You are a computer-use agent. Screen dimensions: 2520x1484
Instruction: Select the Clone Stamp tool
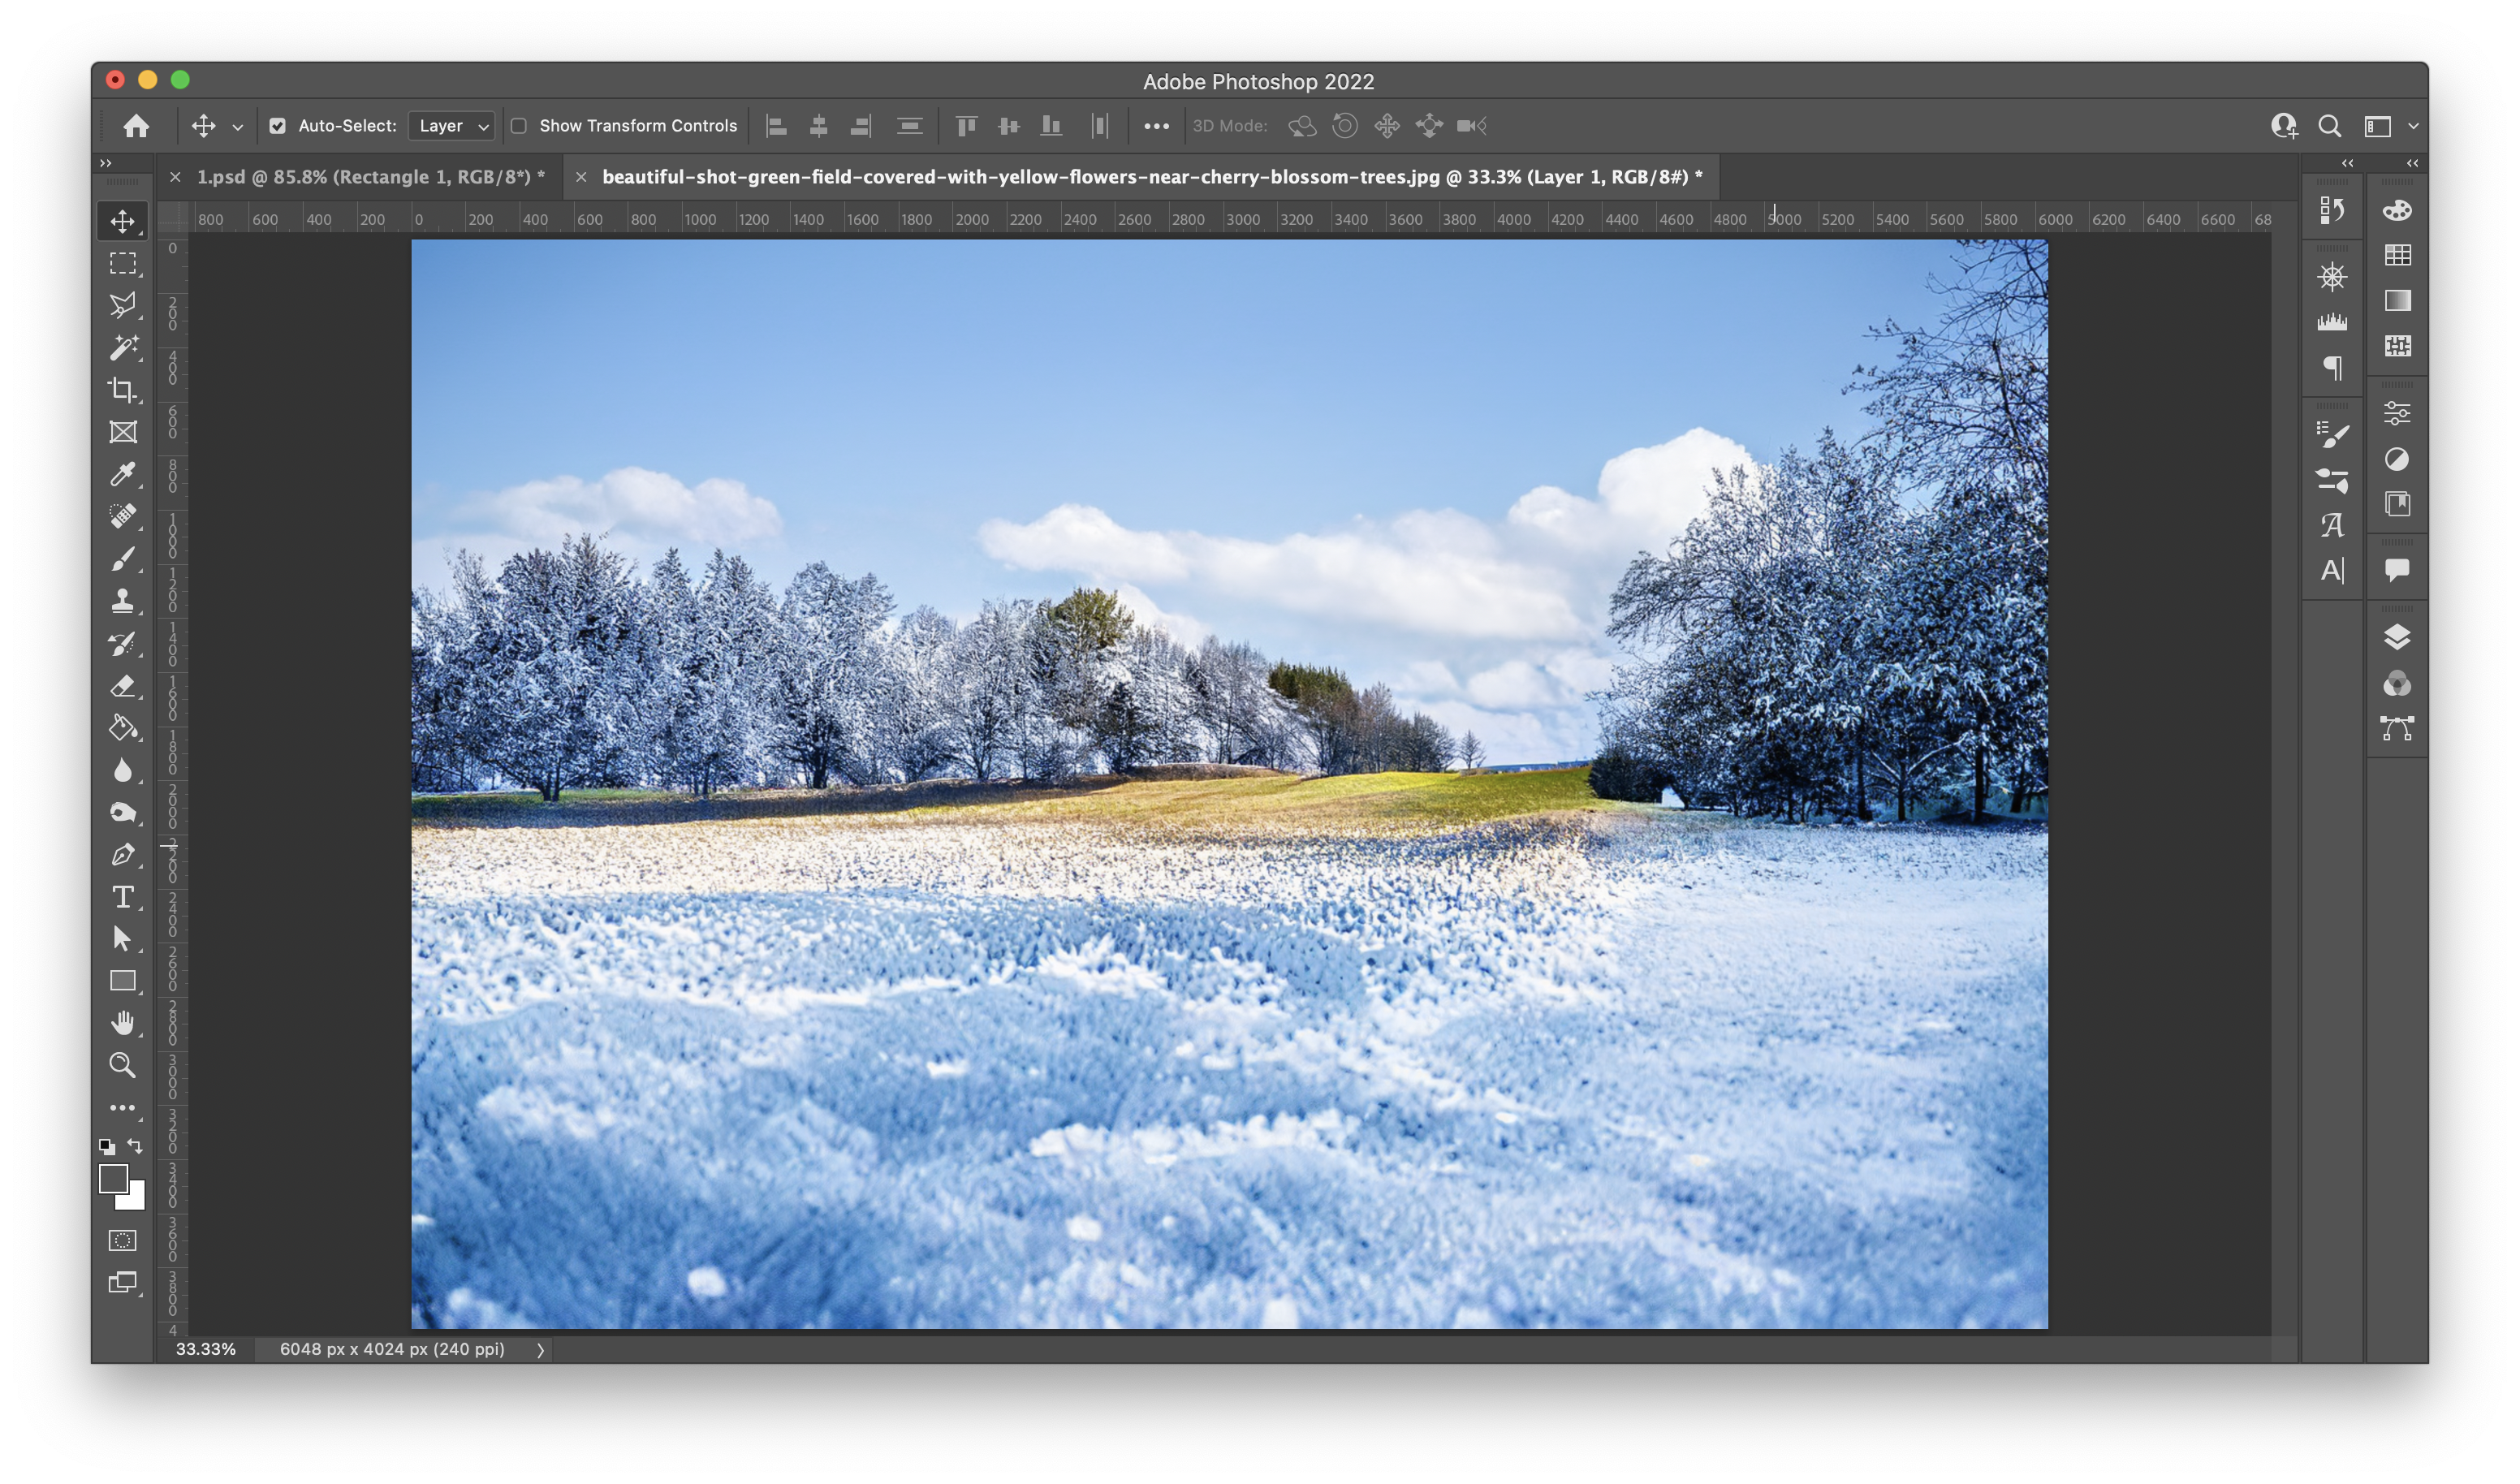point(122,600)
